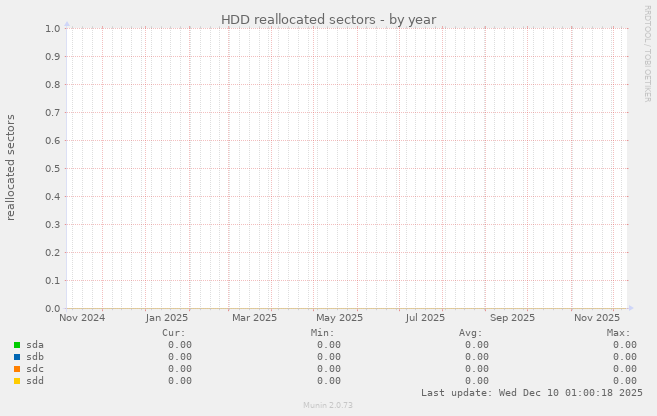Click the 'Avg:' column header

[471, 333]
